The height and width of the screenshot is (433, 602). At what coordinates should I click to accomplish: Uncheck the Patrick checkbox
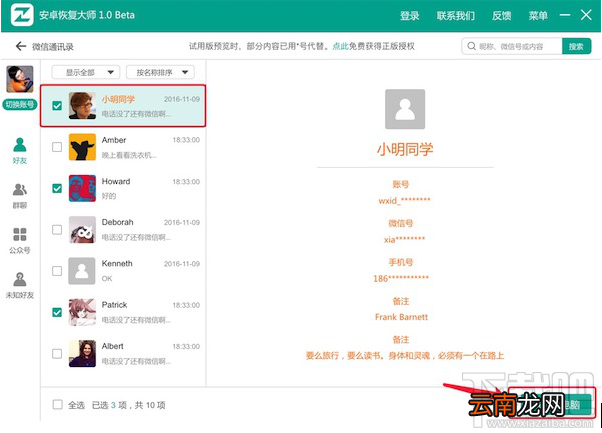point(57,312)
